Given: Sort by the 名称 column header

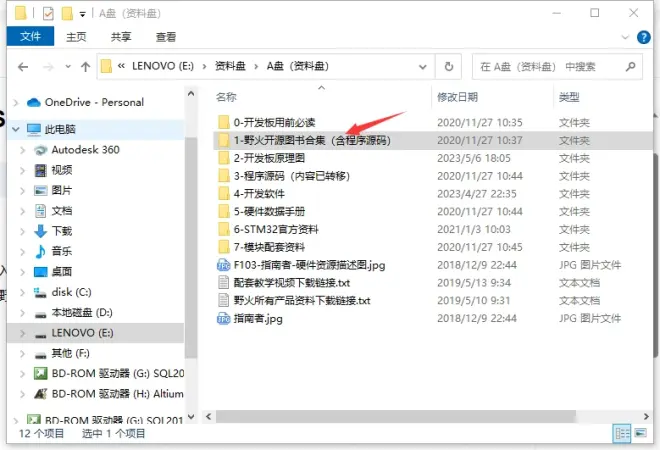Looking at the screenshot, I should [x=226, y=97].
